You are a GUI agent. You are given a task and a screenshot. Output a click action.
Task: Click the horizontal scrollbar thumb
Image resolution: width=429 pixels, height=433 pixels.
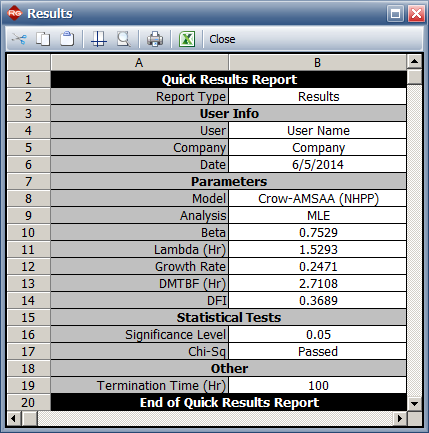click(x=29, y=418)
